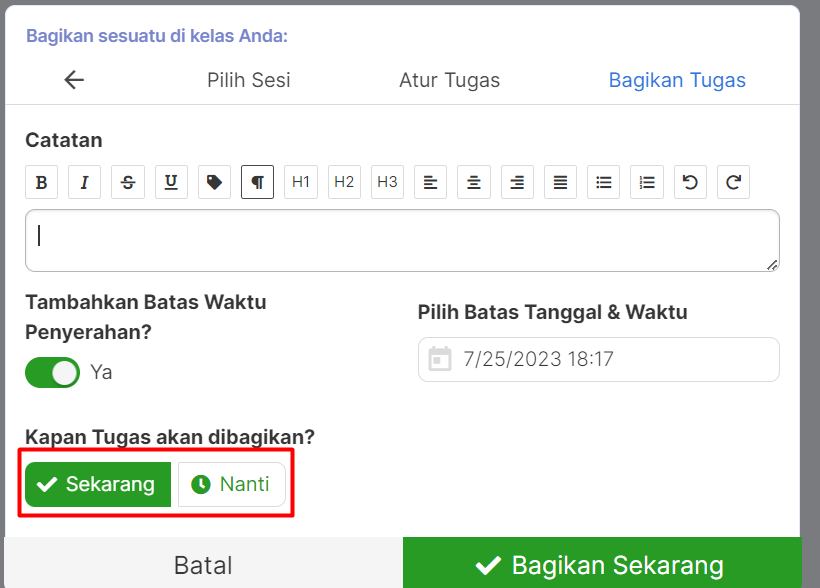Image resolution: width=820 pixels, height=588 pixels.
Task: Apply bold formatting in Catatan toolbar
Action: pyautogui.click(x=41, y=181)
